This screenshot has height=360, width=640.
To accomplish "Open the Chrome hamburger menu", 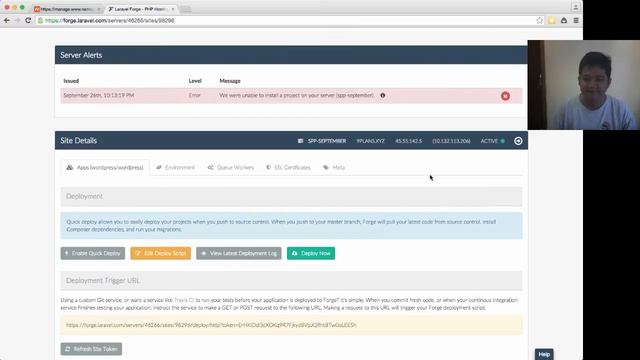I will click(576, 20).
